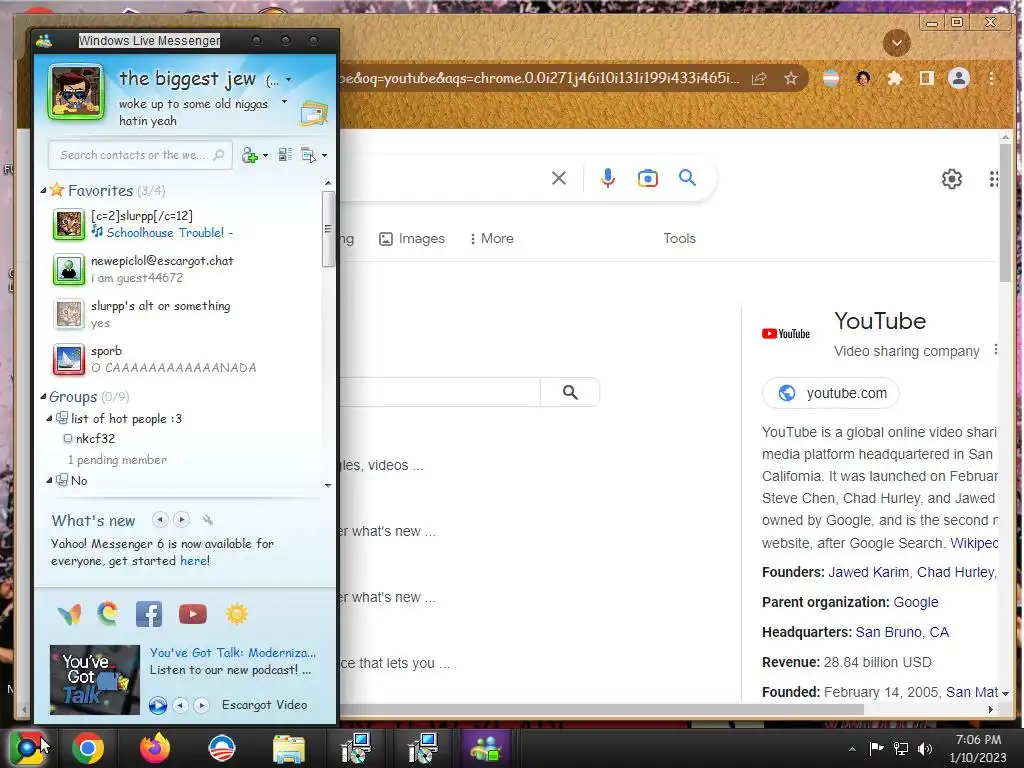1024x768 pixels.
Task: Open the Google More menu
Action: pyautogui.click(x=491, y=238)
